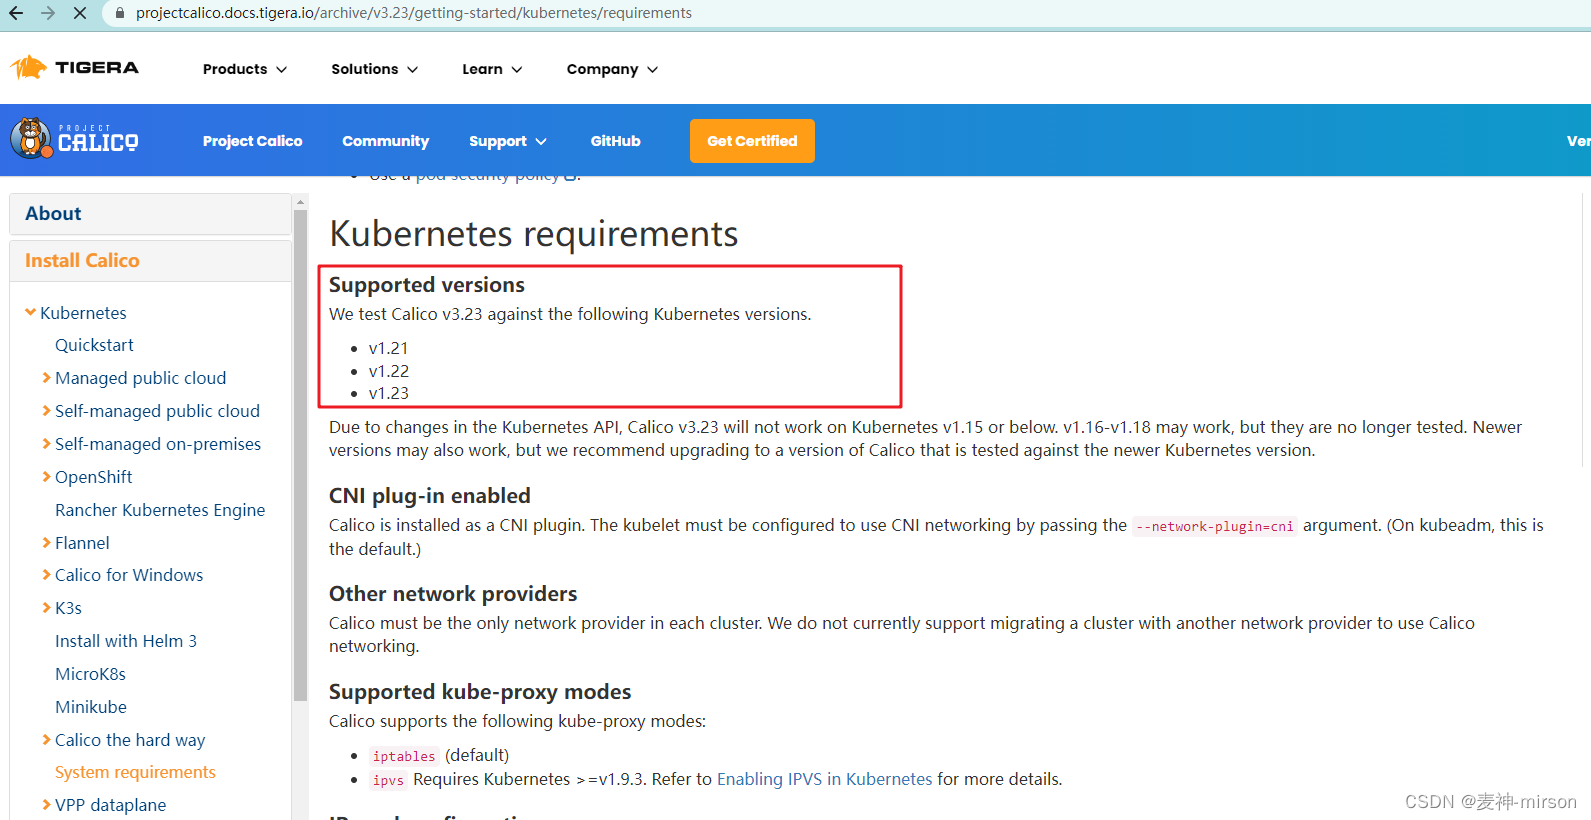Click the Supported versions heading
Viewport: 1591px width, 820px height.
click(x=427, y=285)
